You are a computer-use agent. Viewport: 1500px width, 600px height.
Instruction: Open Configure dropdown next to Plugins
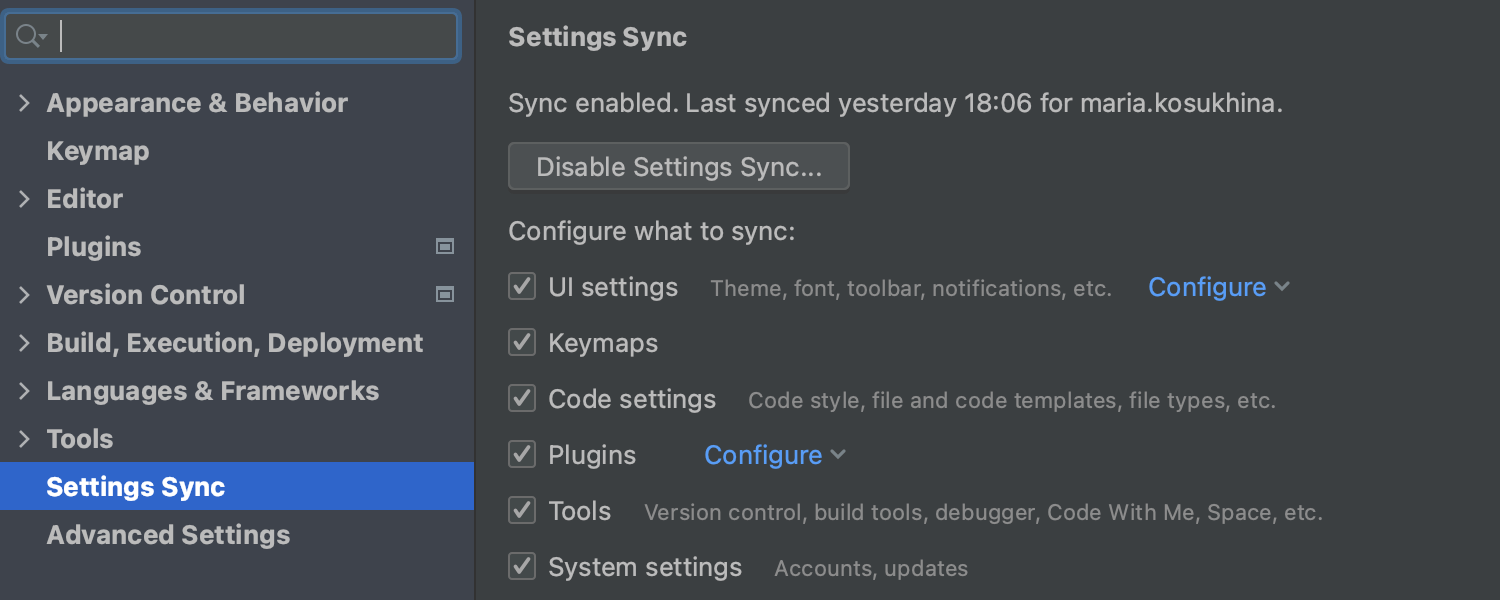pos(774,455)
